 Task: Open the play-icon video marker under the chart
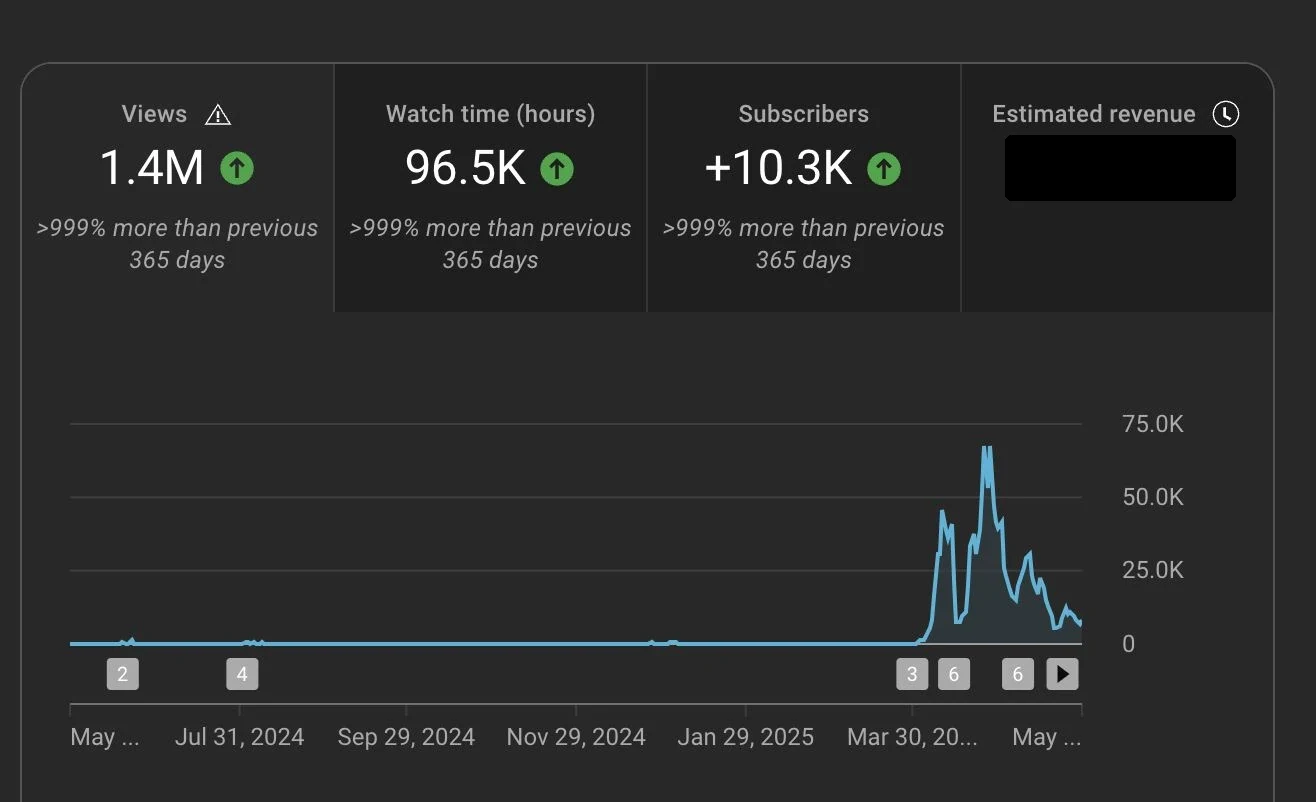coord(1062,674)
